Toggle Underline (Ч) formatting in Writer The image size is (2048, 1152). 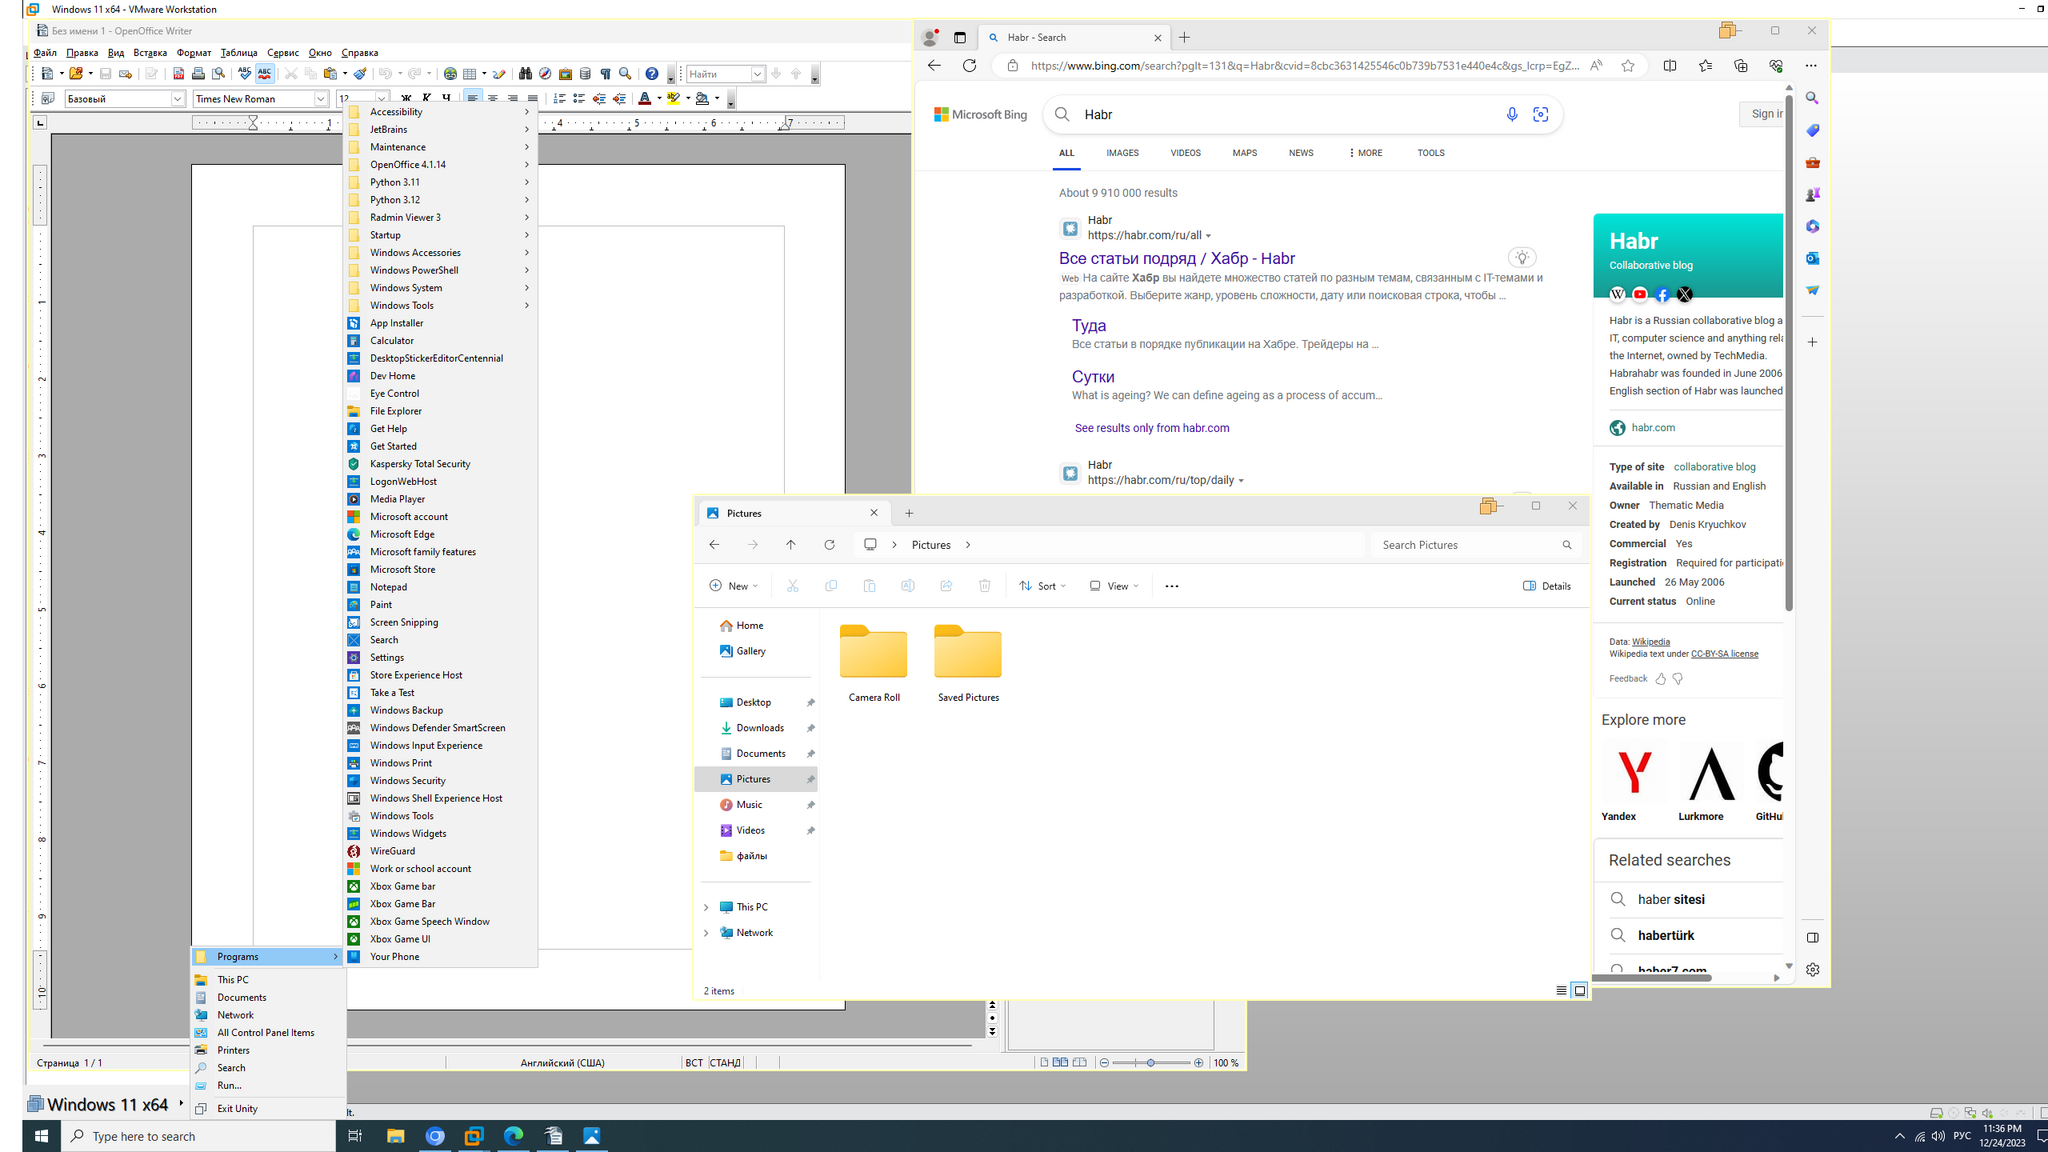click(447, 98)
